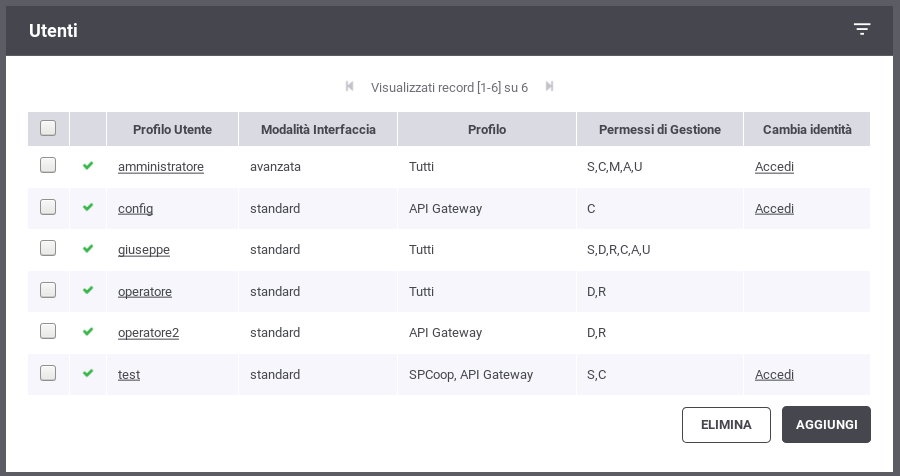This screenshot has width=900, height=476.
Task: Click green checkmark status for test
Action: click(x=88, y=373)
